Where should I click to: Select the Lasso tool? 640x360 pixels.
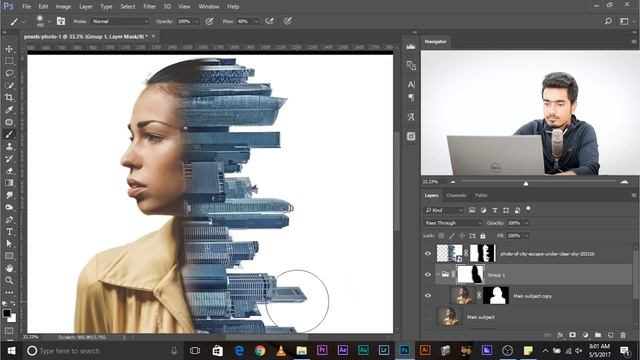(x=9, y=73)
